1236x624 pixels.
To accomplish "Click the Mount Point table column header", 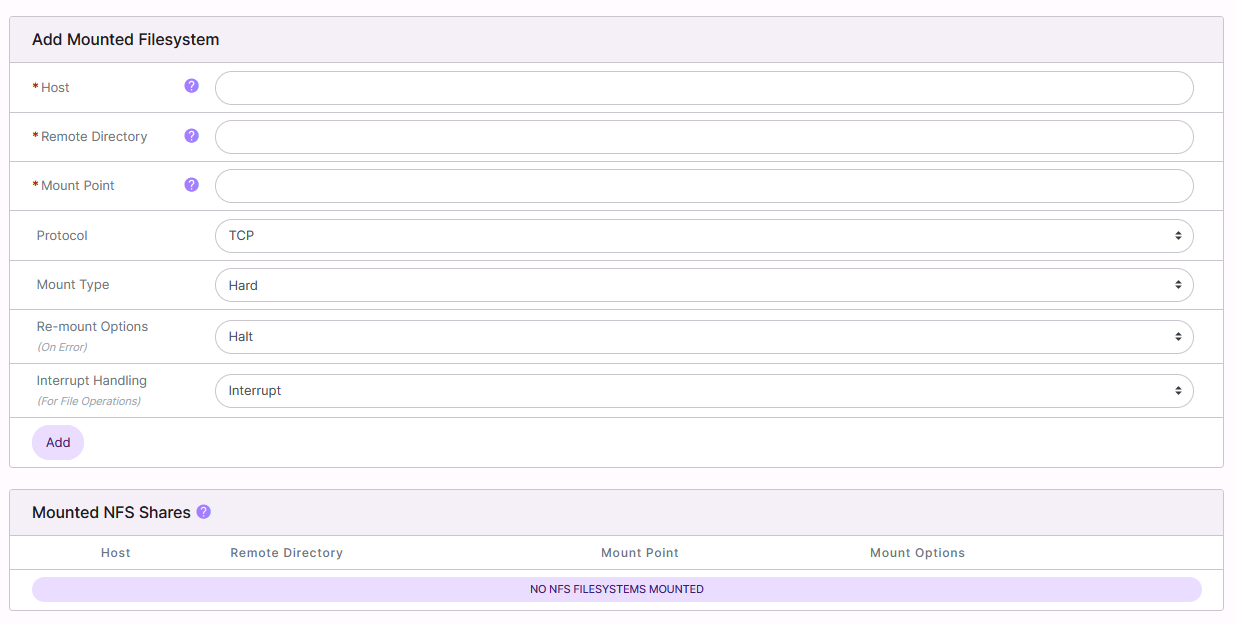I will pos(640,553).
